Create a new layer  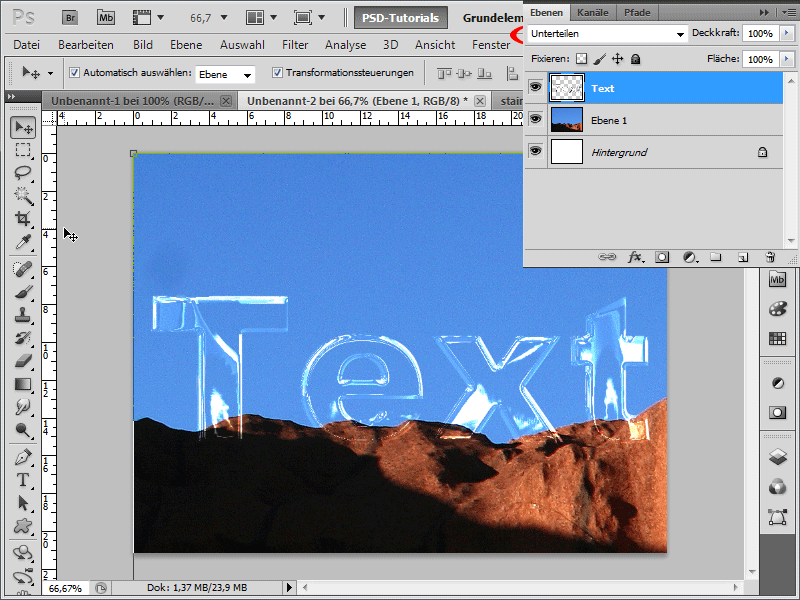pos(743,257)
